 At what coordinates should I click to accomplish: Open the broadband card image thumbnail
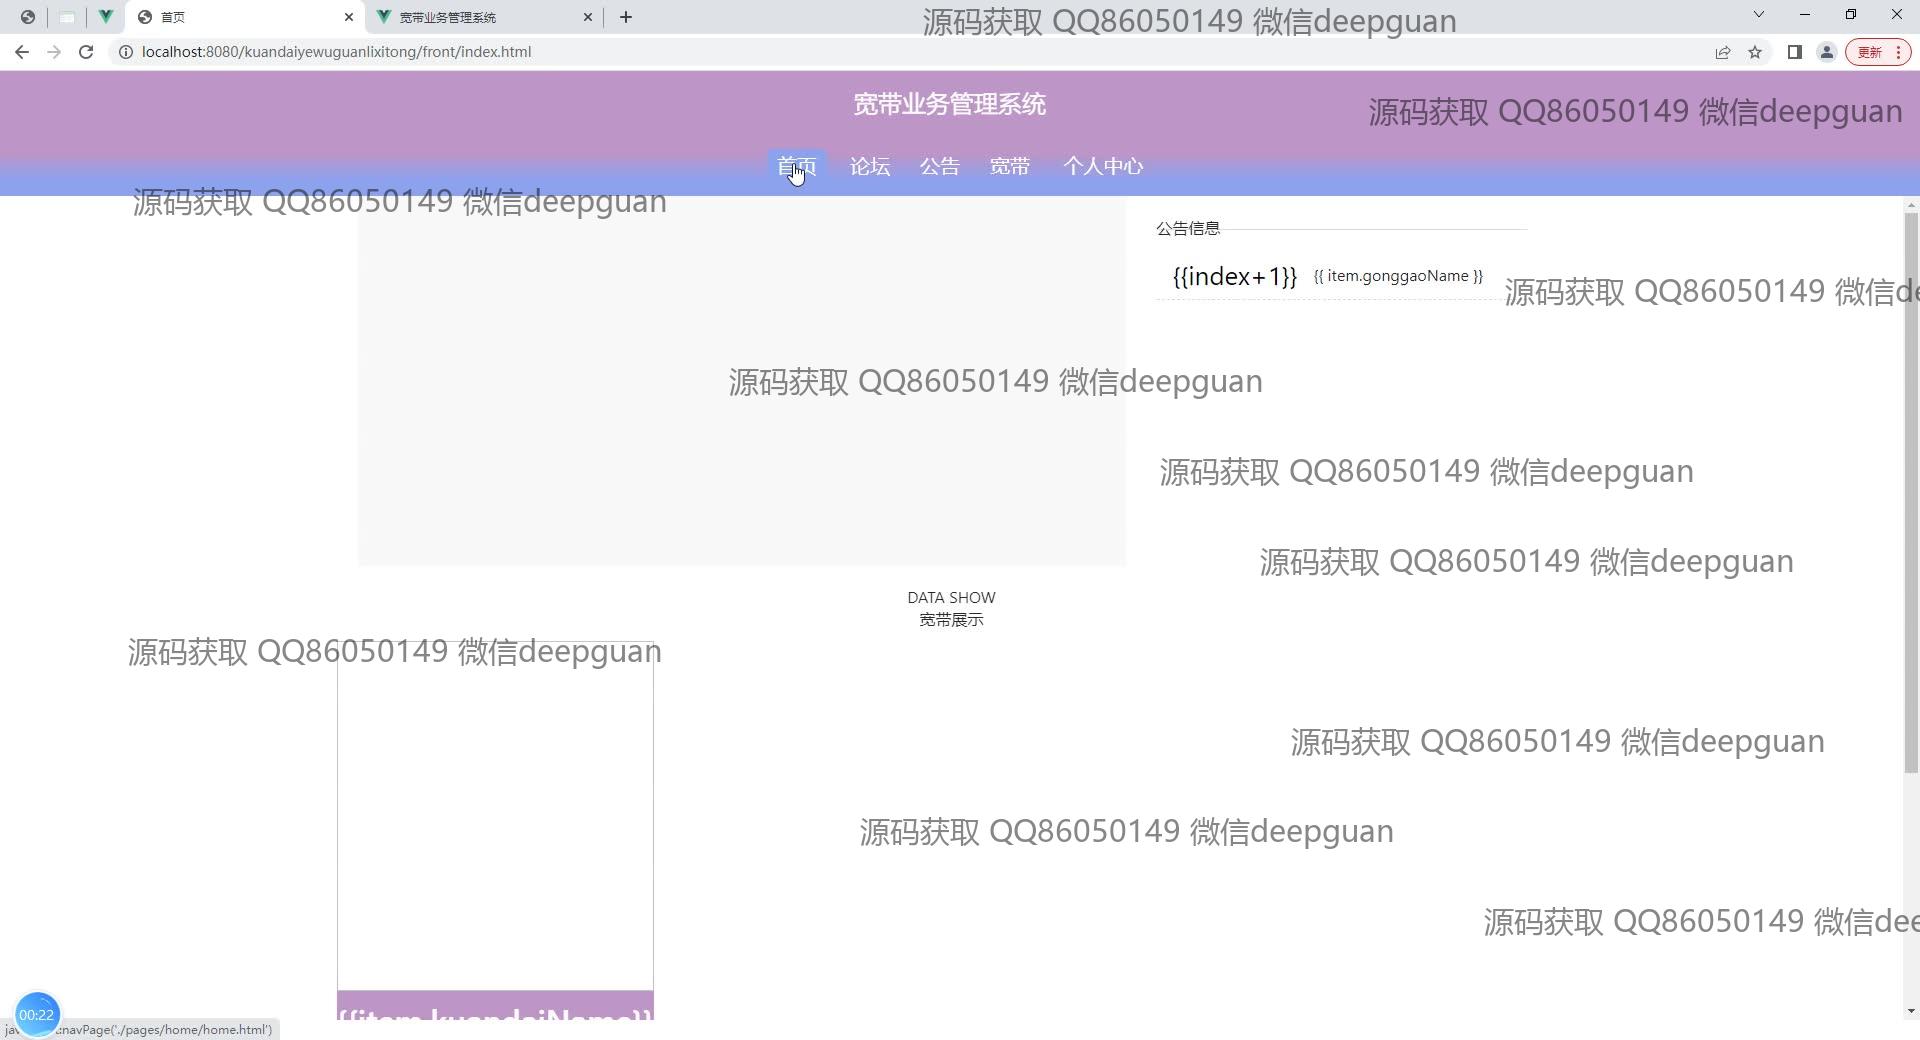pos(495,816)
